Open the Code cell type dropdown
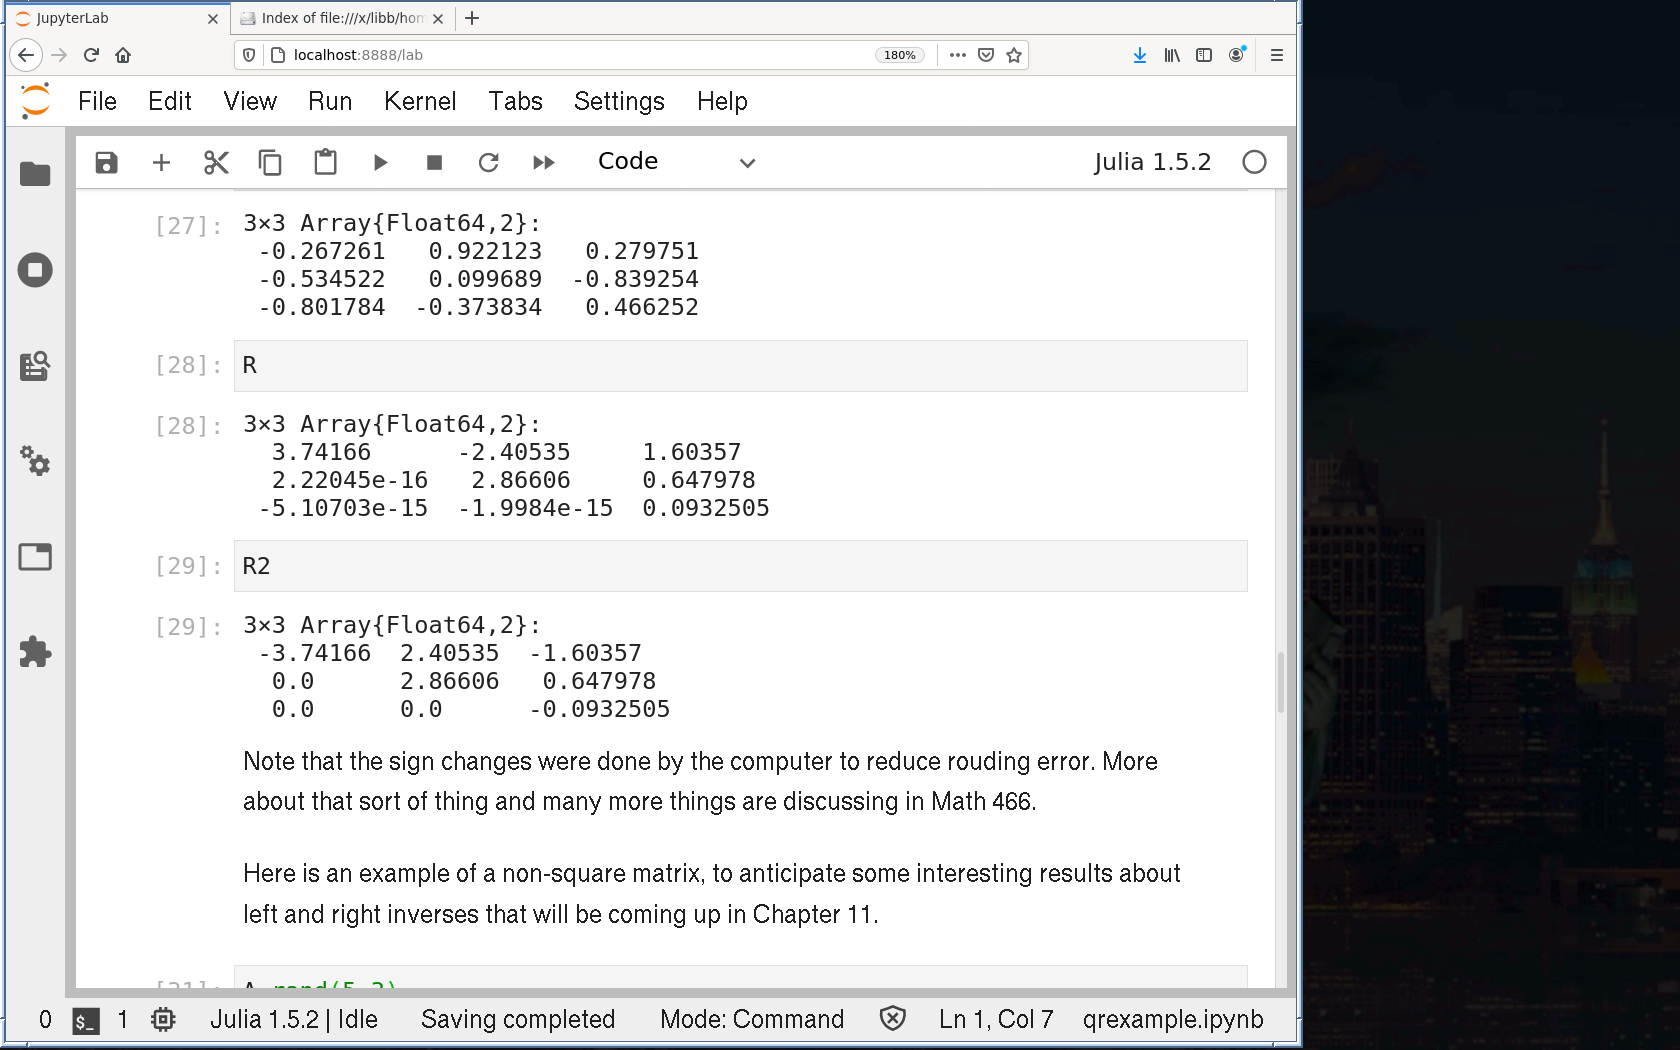 coord(676,162)
